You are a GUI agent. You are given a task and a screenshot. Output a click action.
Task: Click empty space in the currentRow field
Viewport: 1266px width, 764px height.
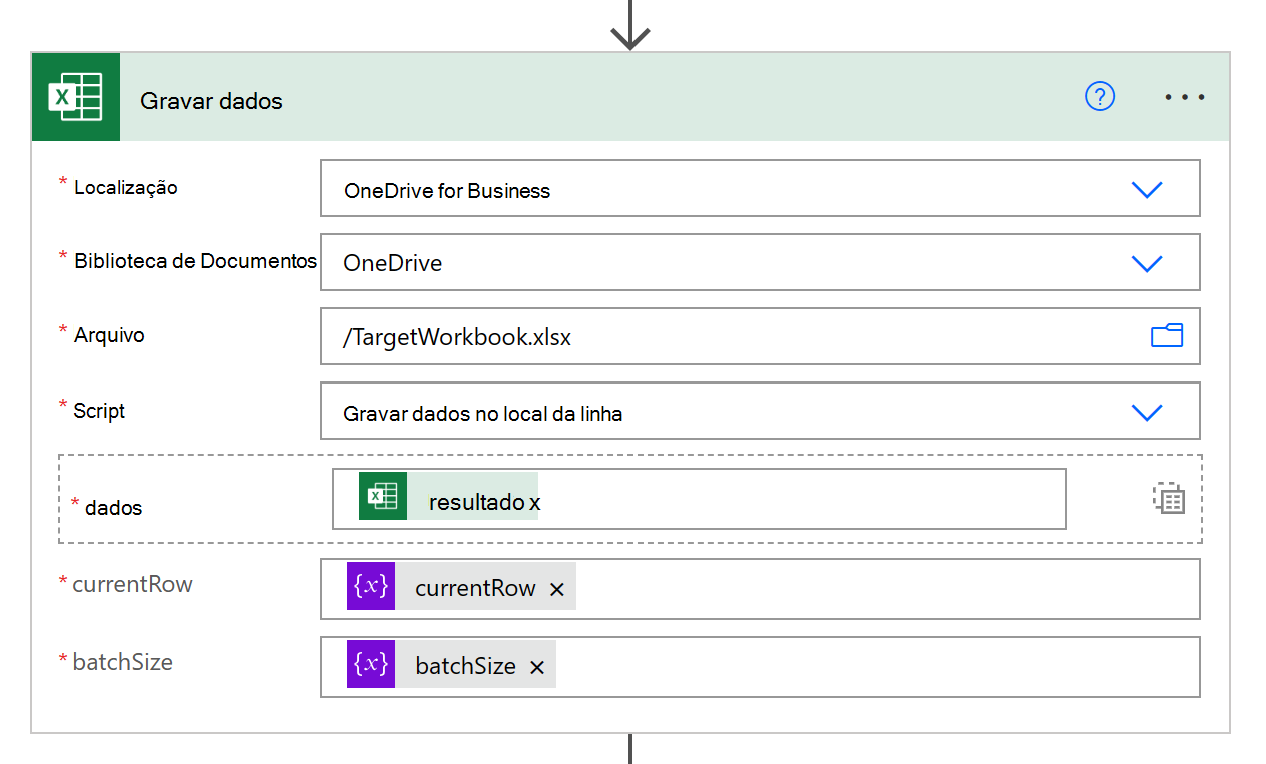(880, 589)
